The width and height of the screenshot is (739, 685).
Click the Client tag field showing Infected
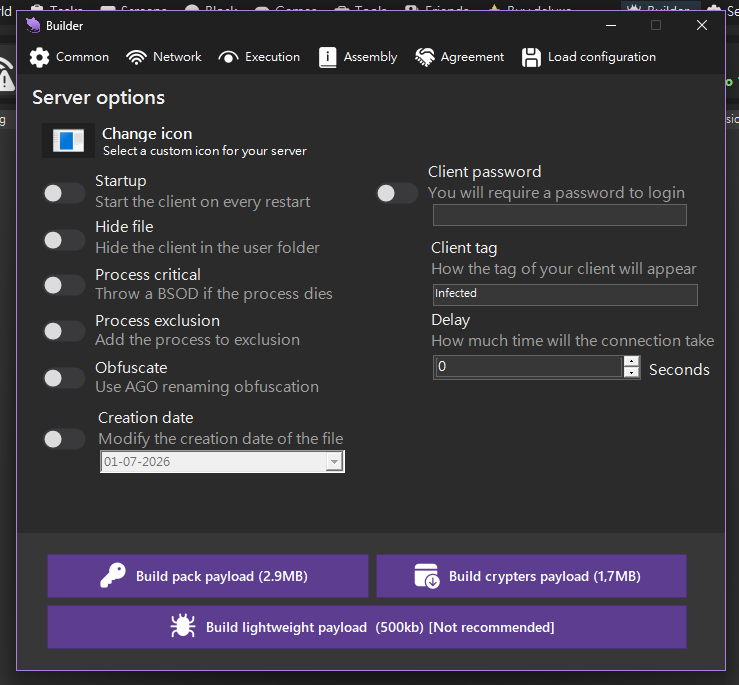click(x=565, y=295)
